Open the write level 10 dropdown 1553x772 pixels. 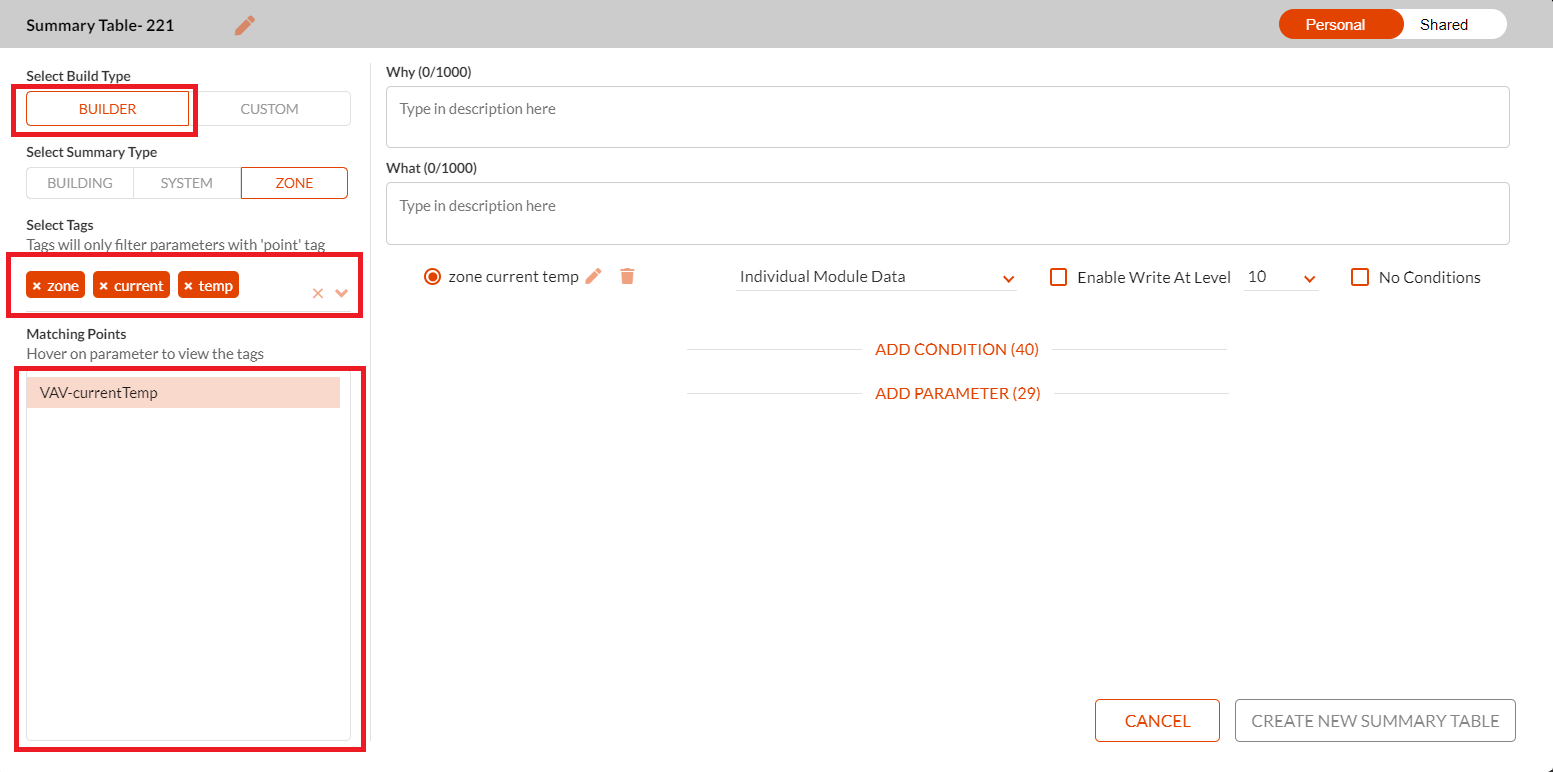[x=1281, y=277]
